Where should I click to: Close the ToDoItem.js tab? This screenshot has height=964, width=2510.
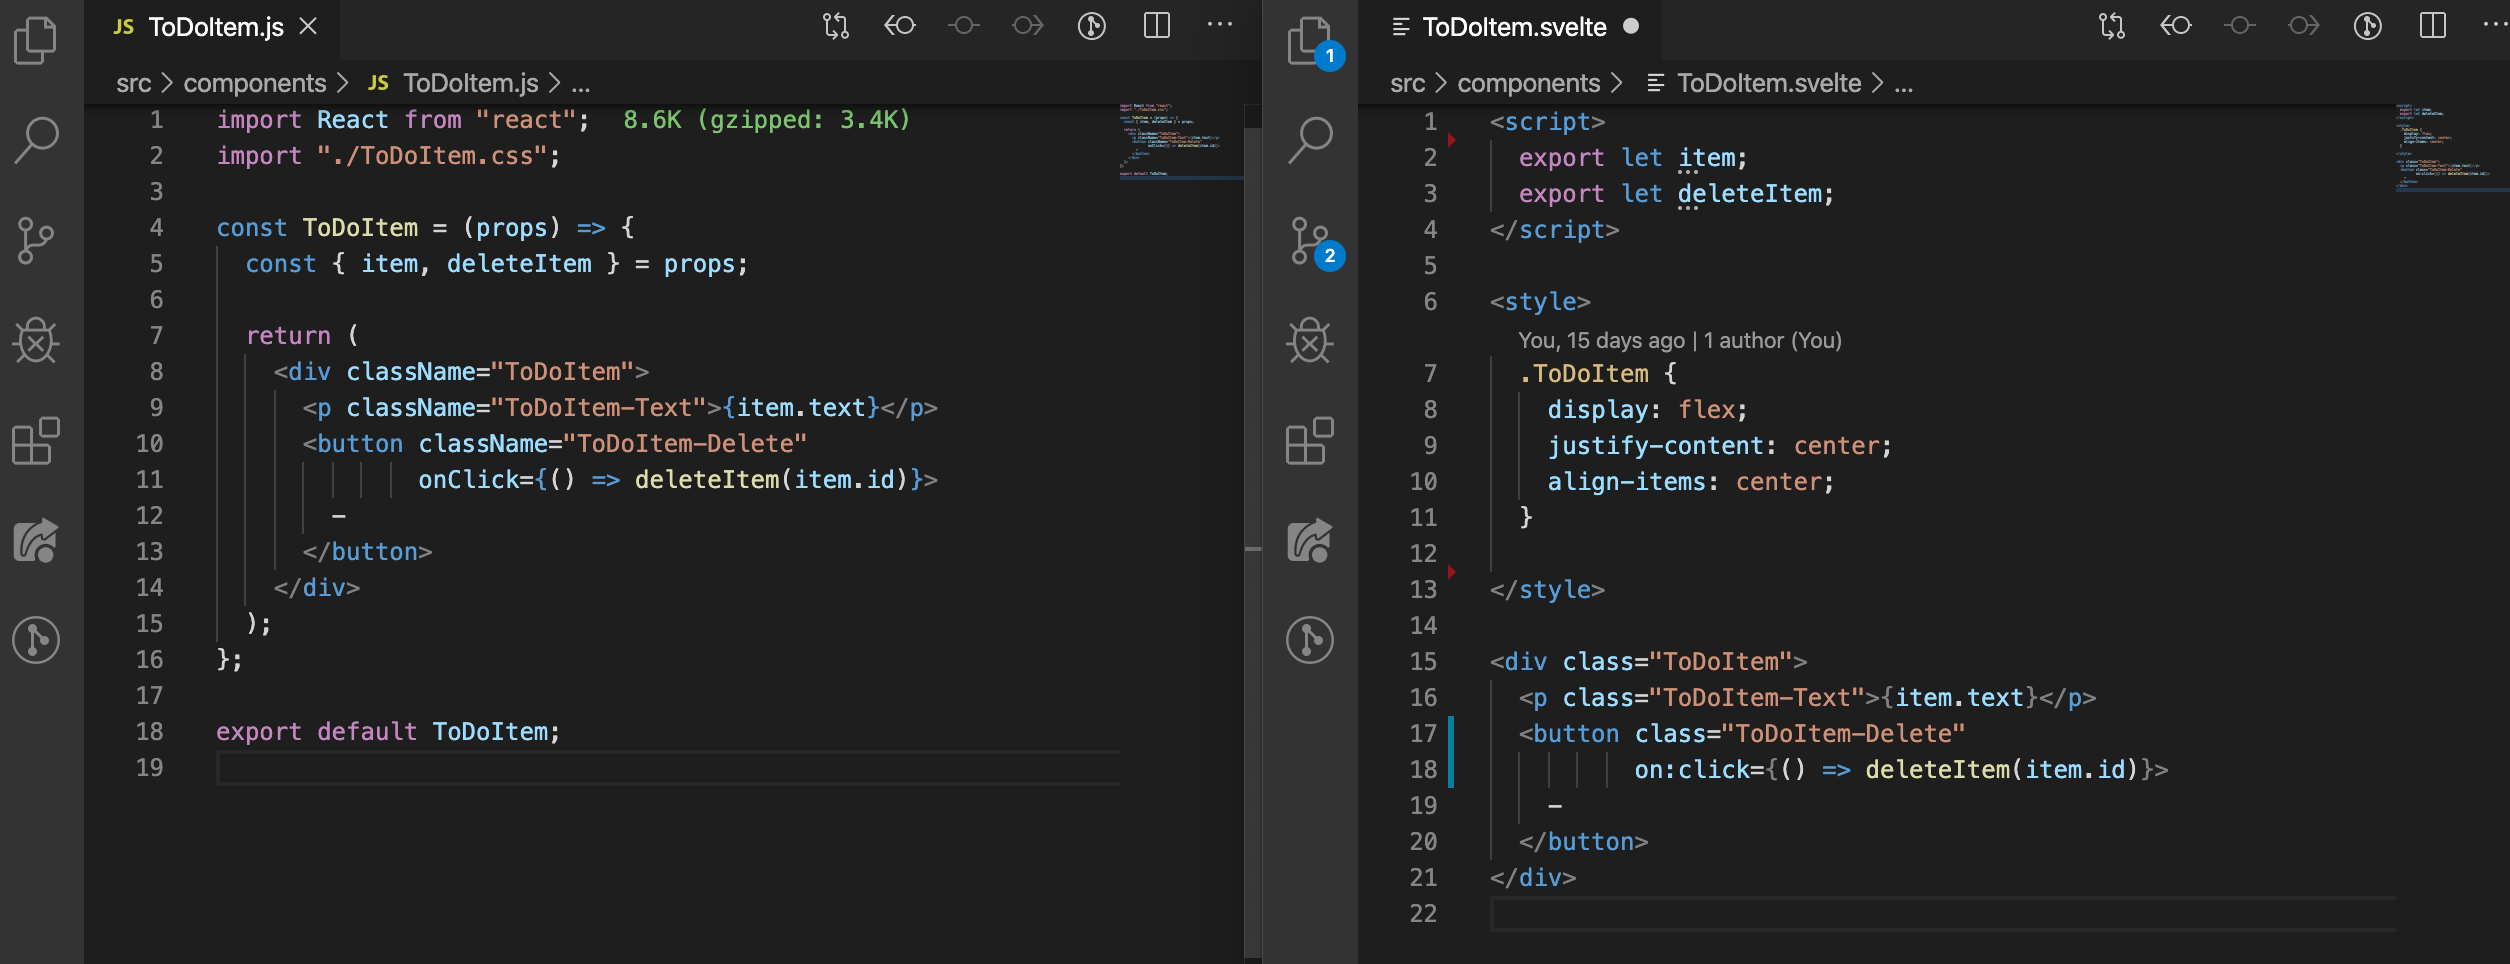[x=308, y=27]
